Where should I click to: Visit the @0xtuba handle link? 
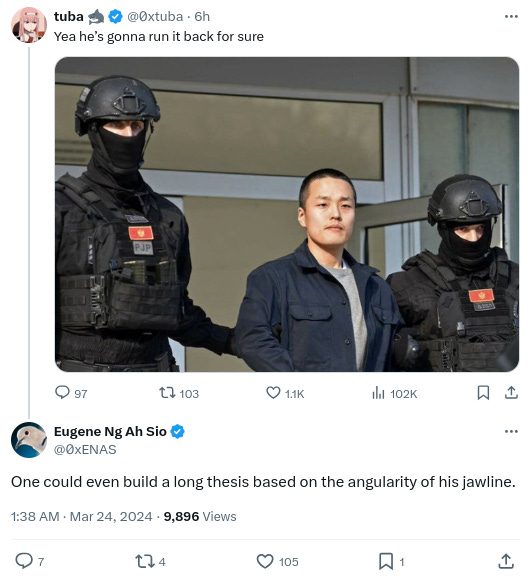(x=155, y=17)
